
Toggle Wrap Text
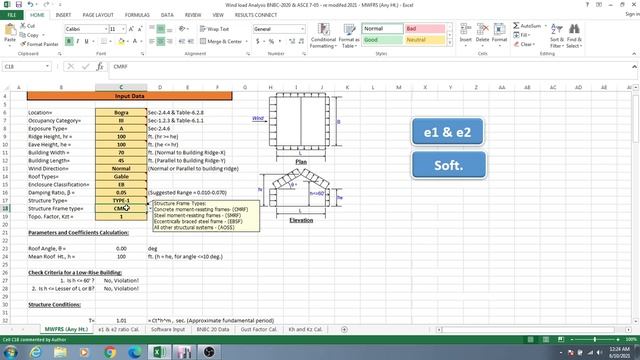[x=214, y=29]
